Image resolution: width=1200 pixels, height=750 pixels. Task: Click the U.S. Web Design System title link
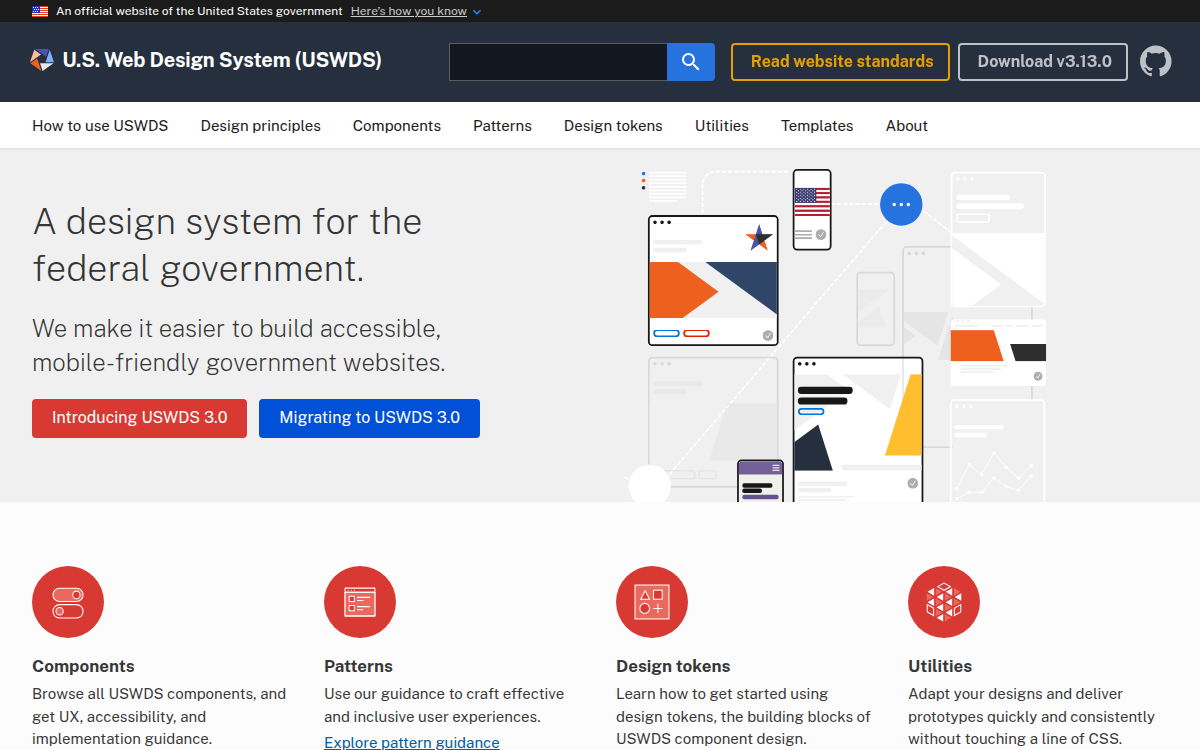pos(222,60)
